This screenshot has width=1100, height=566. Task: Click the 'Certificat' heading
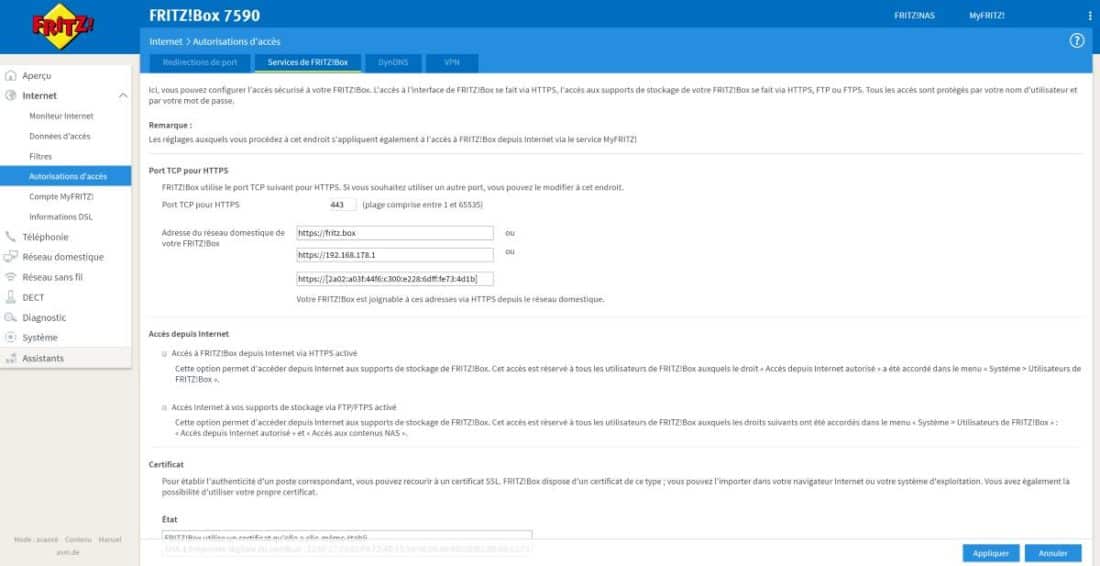point(166,464)
